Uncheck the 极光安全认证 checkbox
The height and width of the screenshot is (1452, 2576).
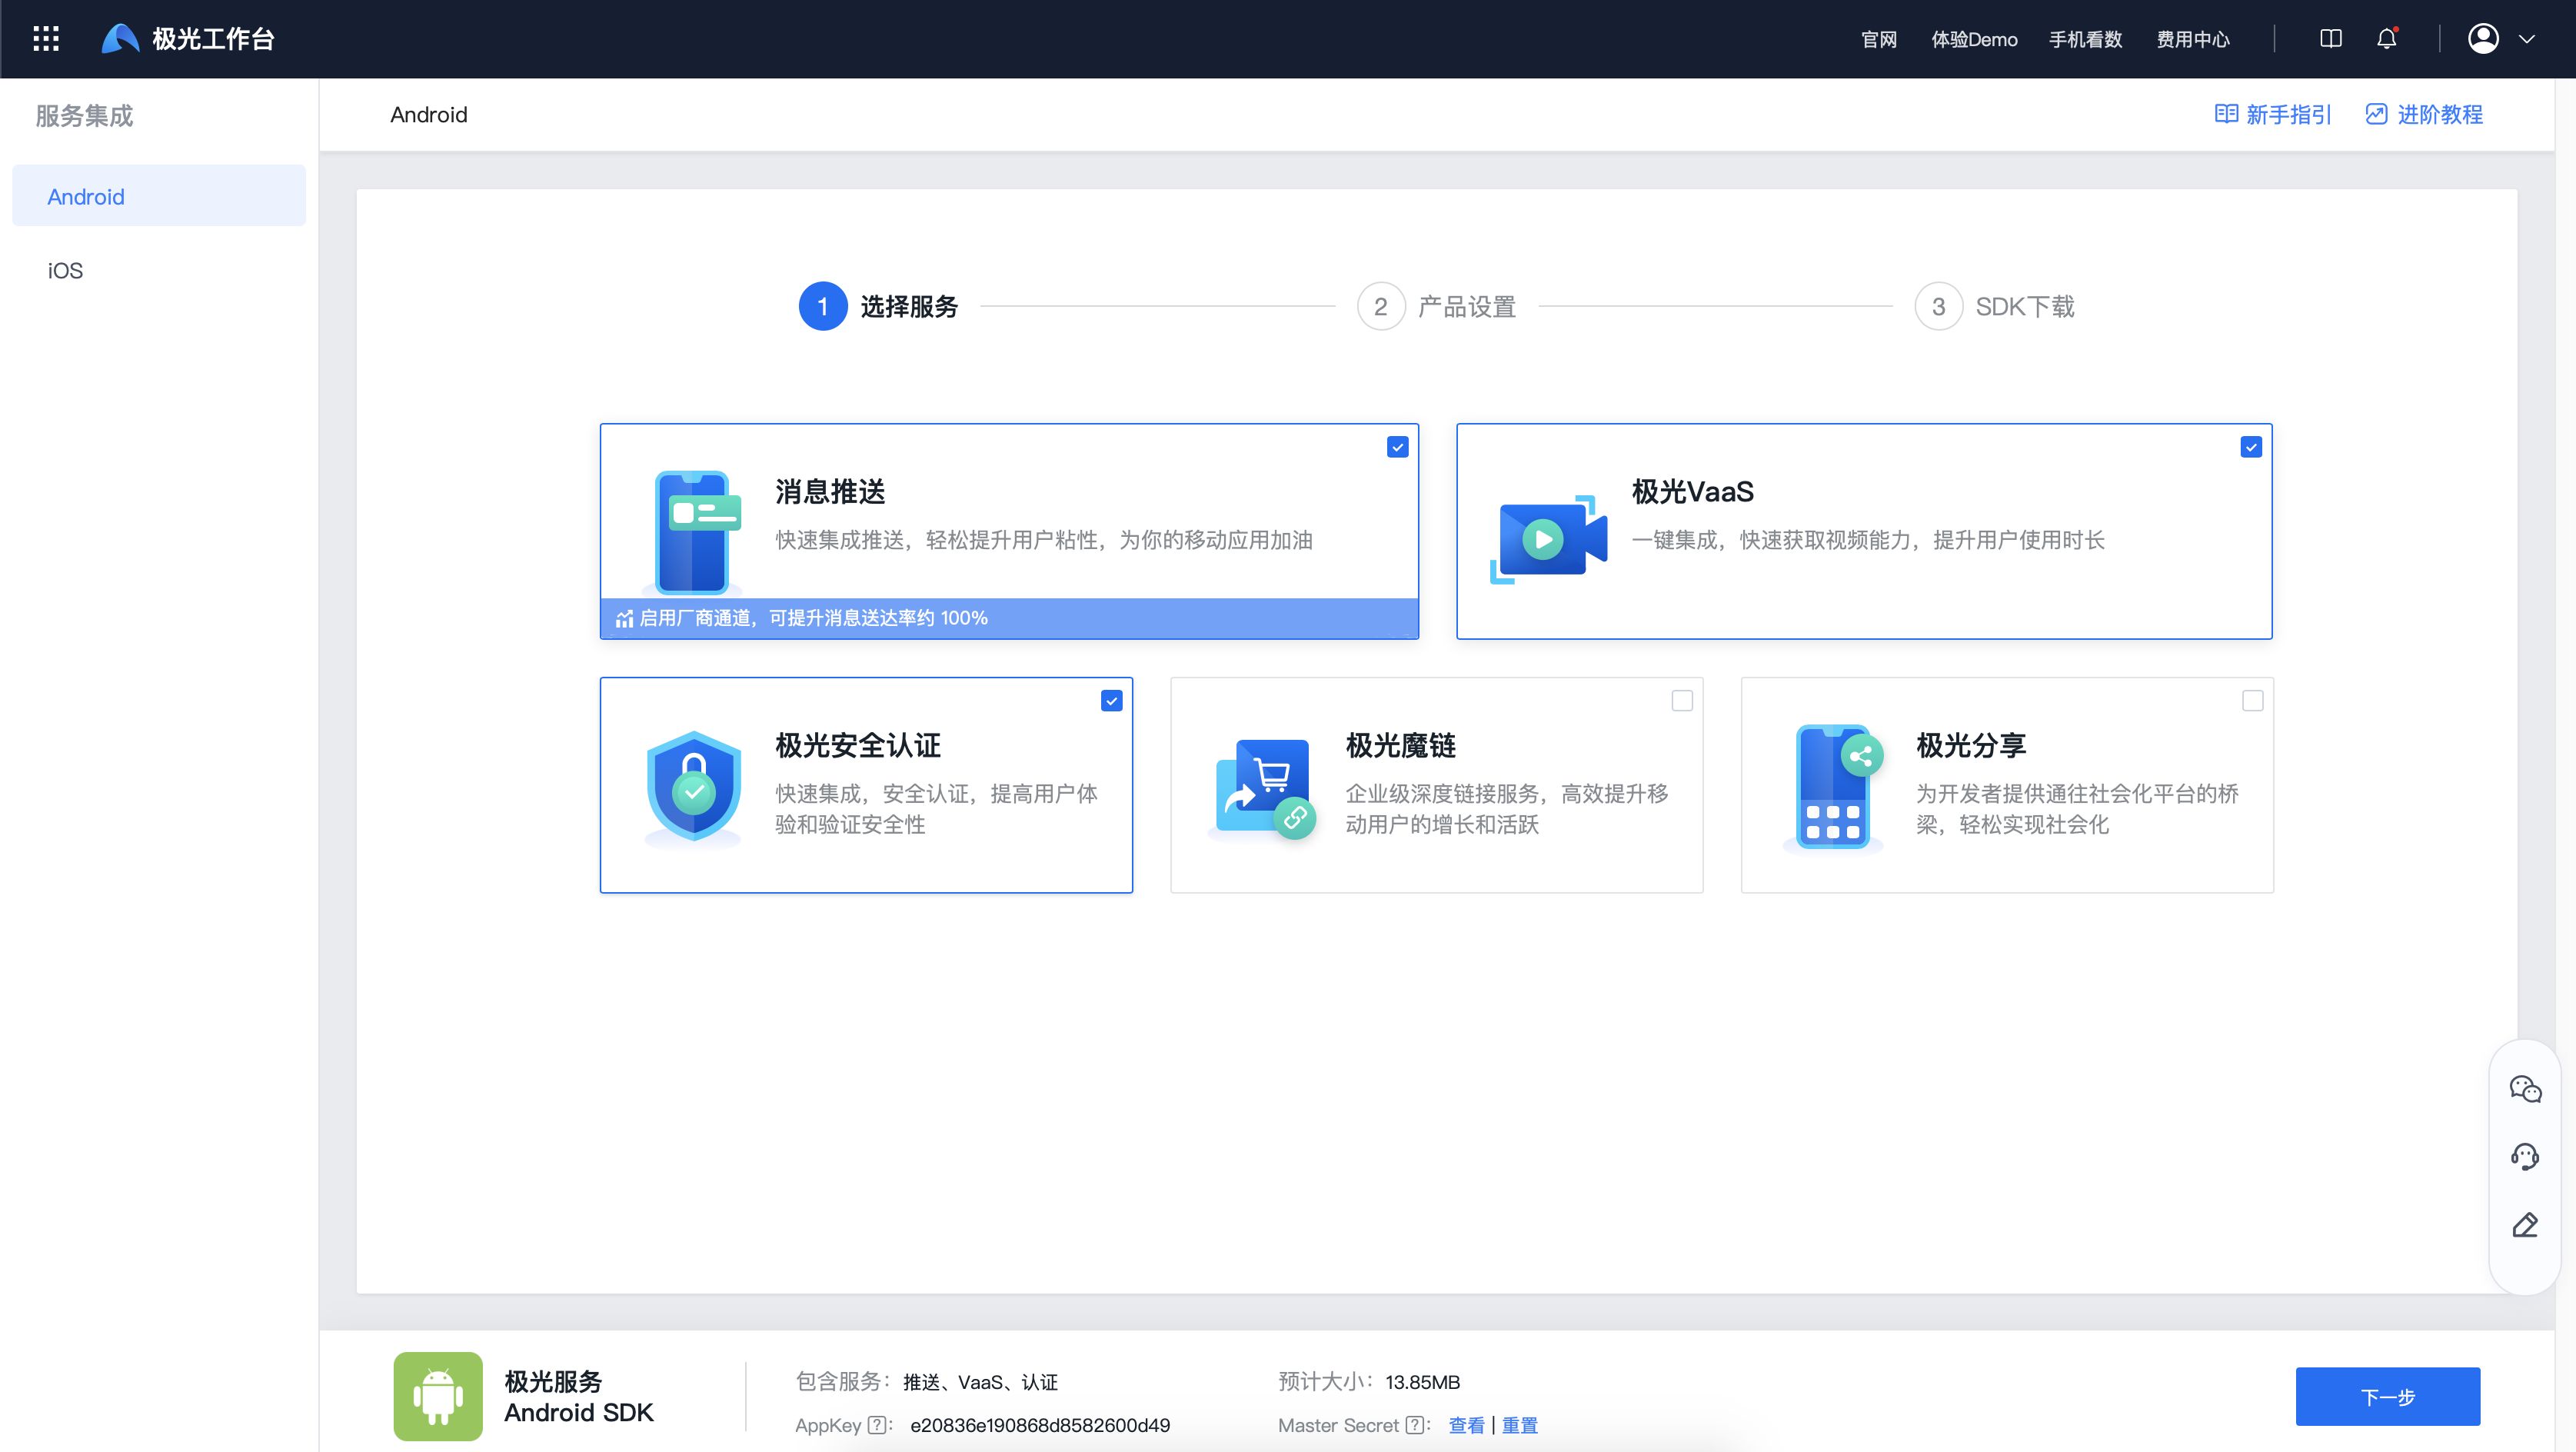tap(1112, 701)
